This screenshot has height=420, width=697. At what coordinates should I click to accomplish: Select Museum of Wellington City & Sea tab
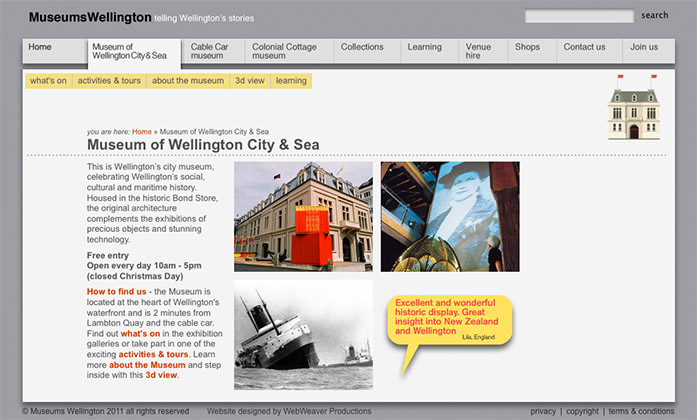coord(134,54)
